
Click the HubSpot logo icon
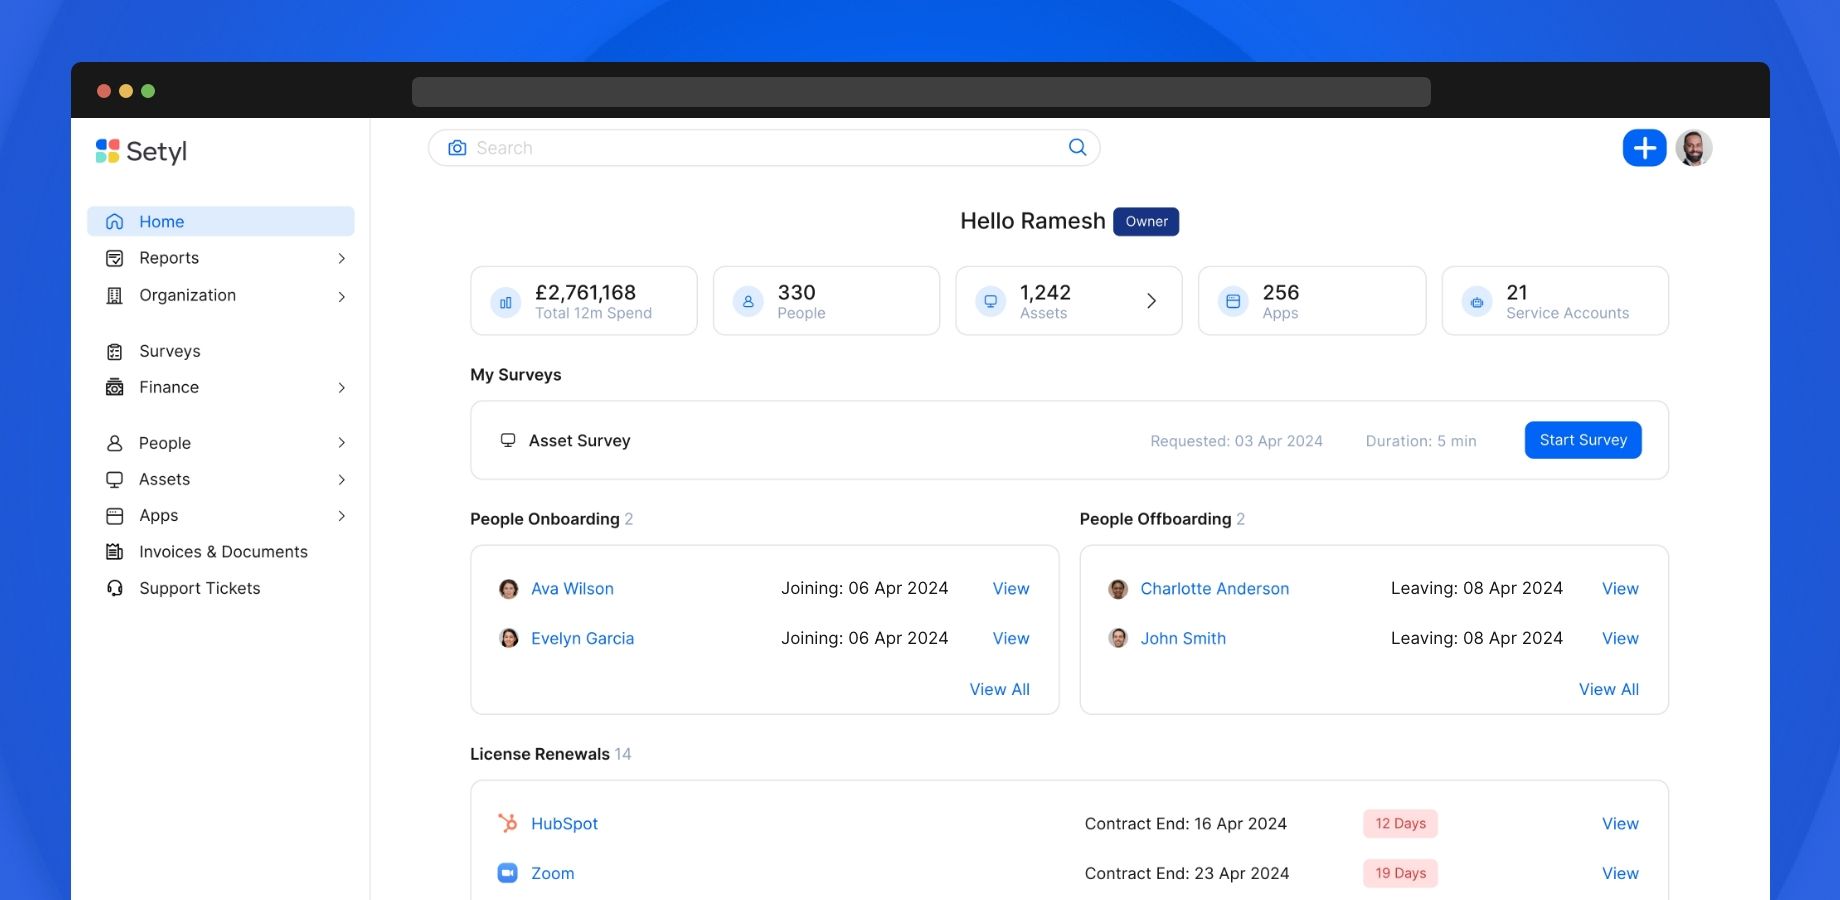click(508, 823)
